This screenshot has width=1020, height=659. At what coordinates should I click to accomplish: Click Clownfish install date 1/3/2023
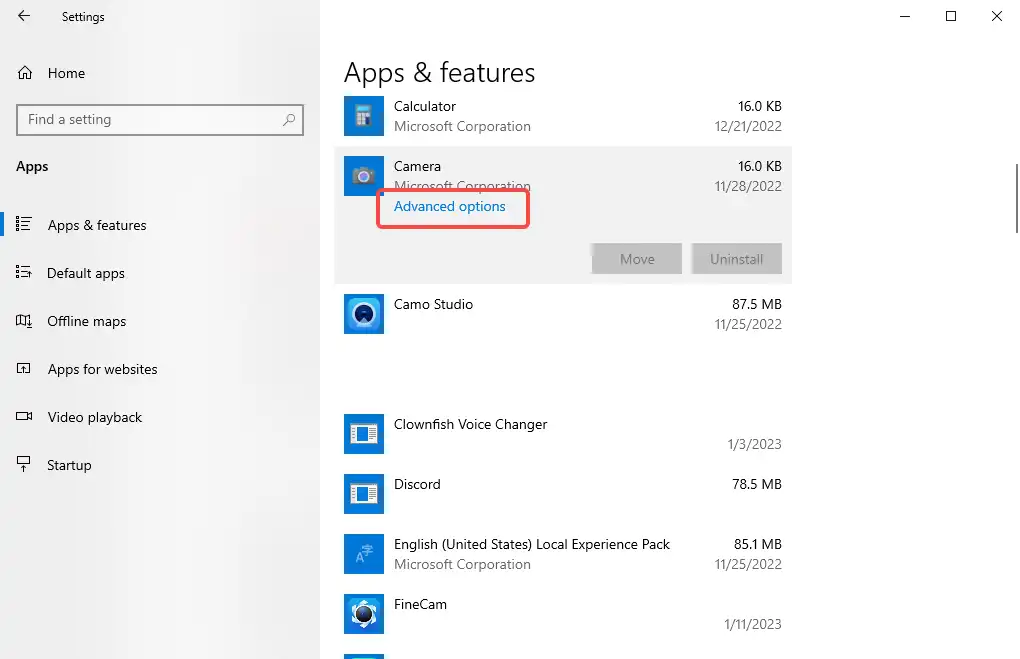(755, 444)
